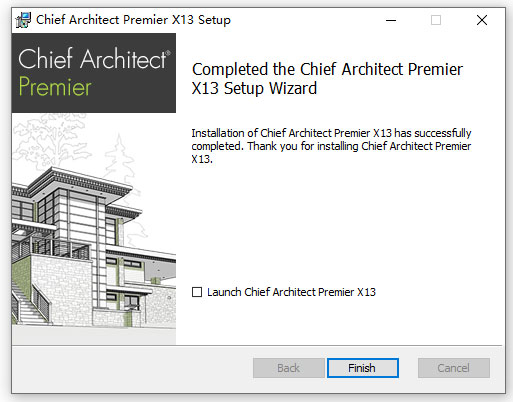
Task: Click the gray footer bar beside Back
Action: 132,369
